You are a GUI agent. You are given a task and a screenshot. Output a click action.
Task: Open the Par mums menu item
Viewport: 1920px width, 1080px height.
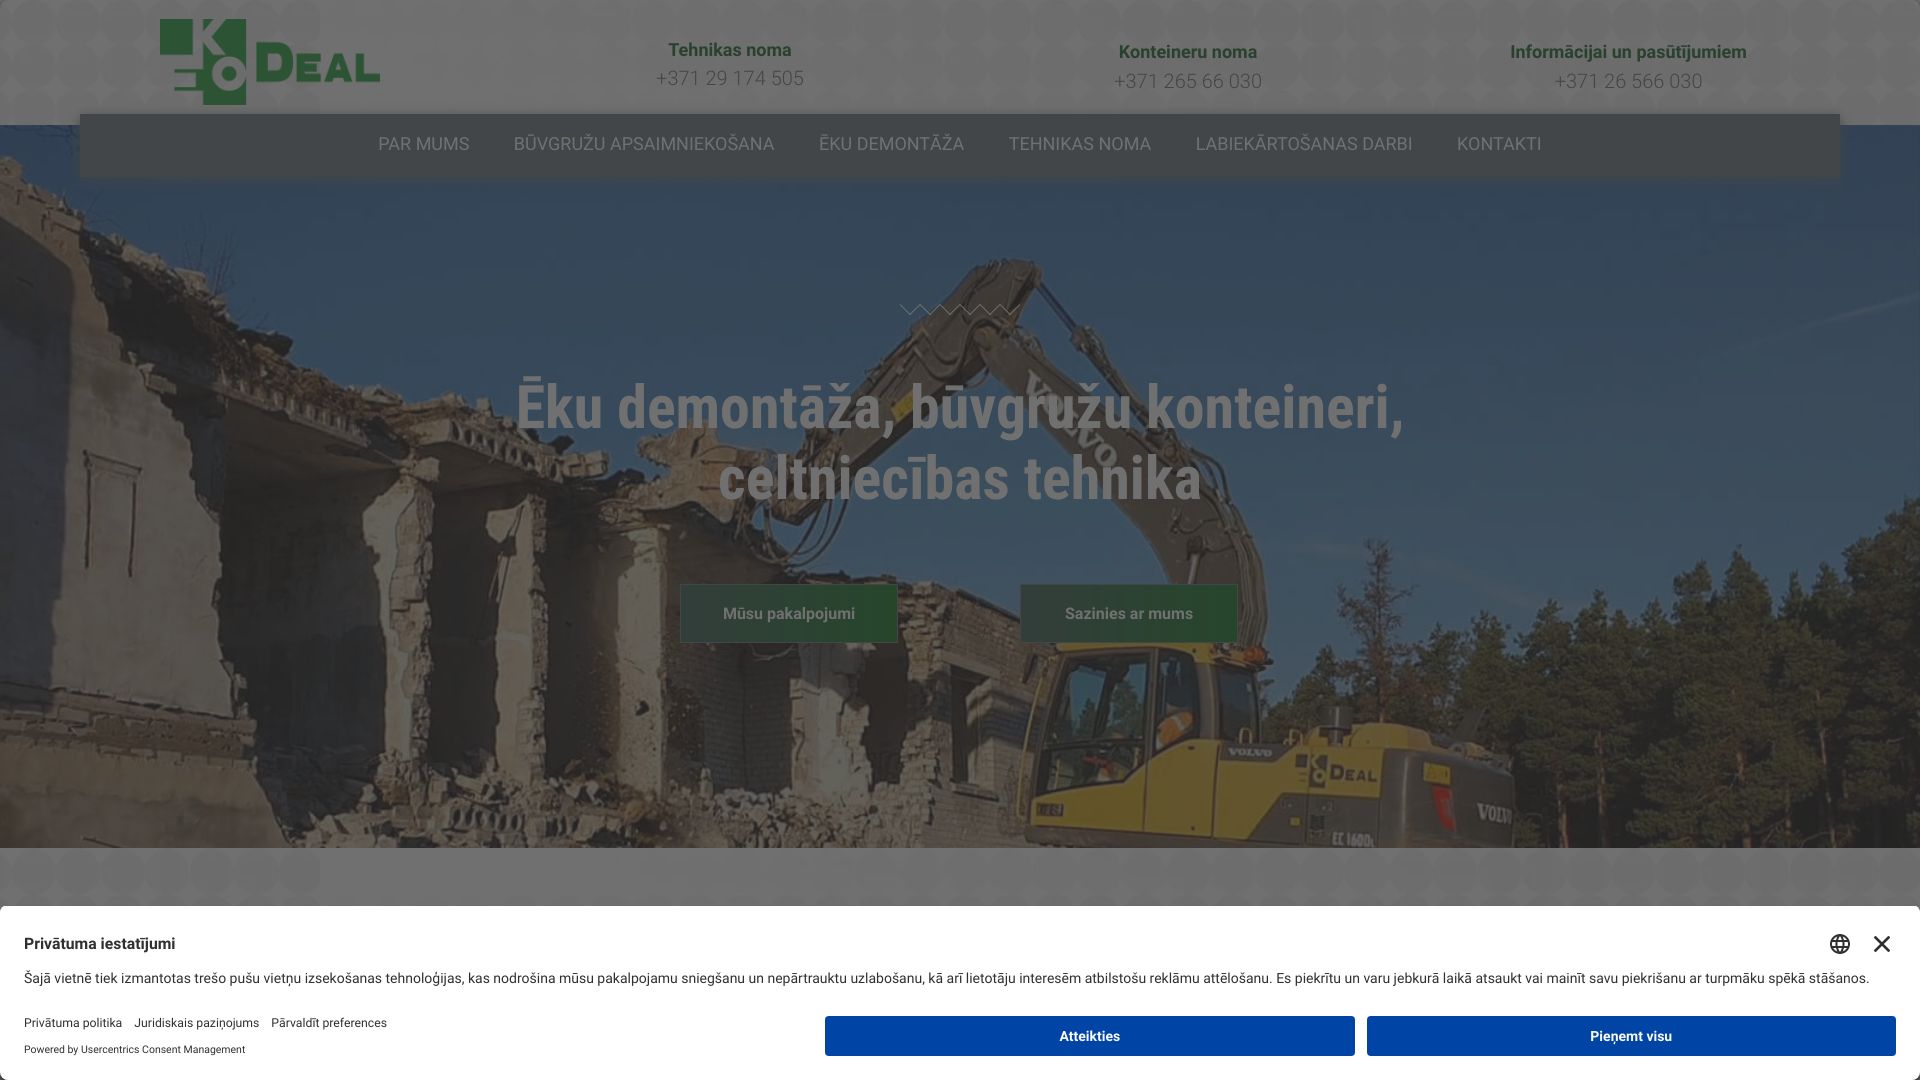tap(423, 144)
